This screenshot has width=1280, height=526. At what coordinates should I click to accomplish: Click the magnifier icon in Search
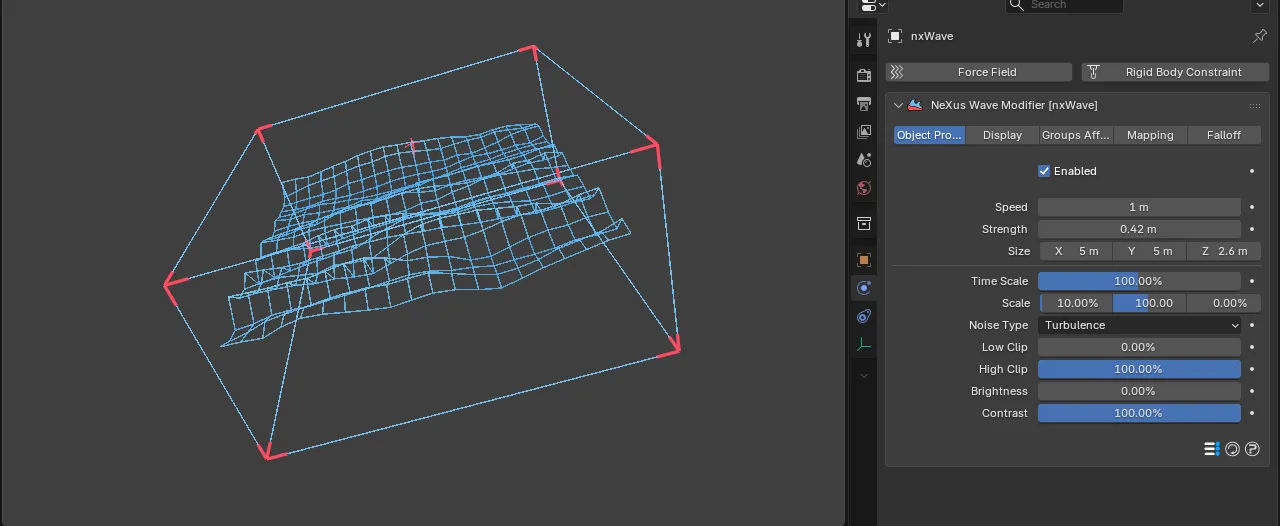click(1017, 5)
